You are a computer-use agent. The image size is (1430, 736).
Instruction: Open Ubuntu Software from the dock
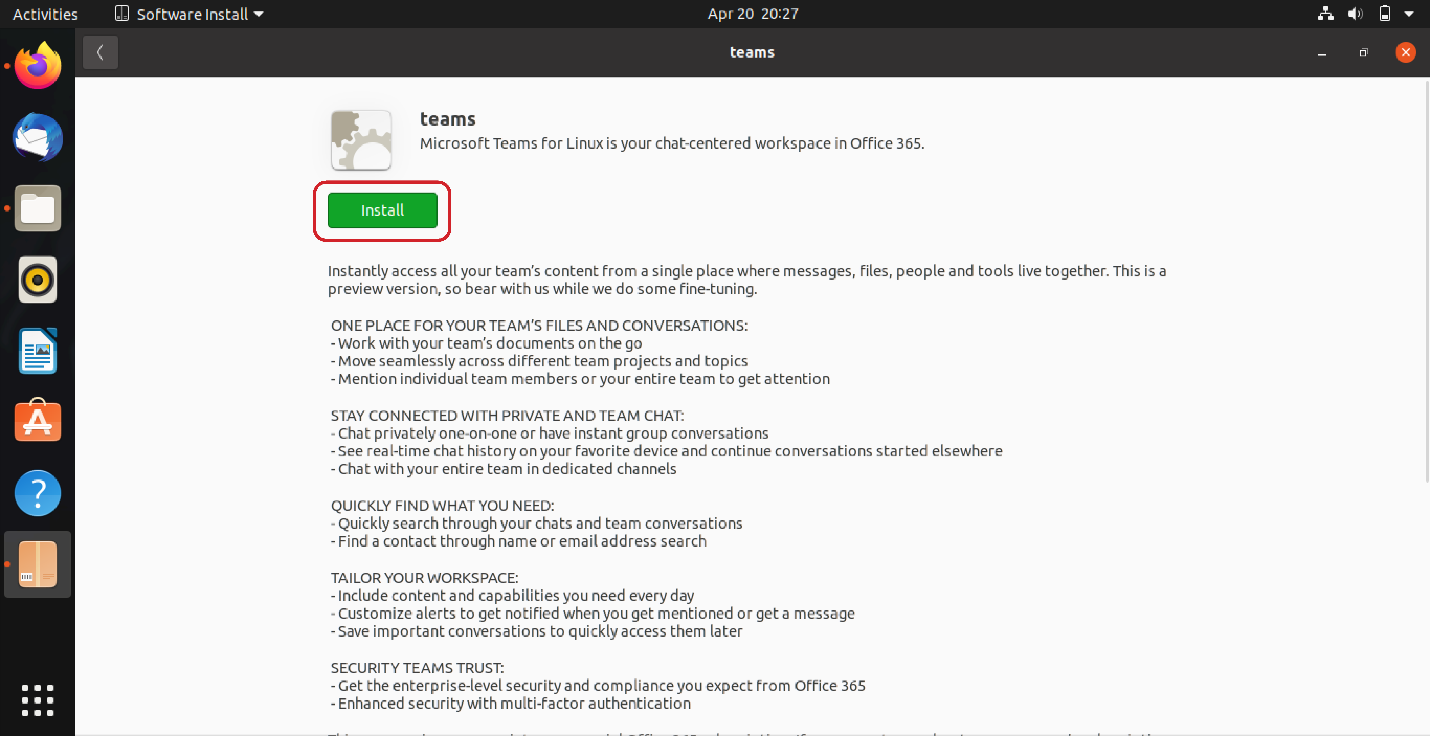pos(38,422)
